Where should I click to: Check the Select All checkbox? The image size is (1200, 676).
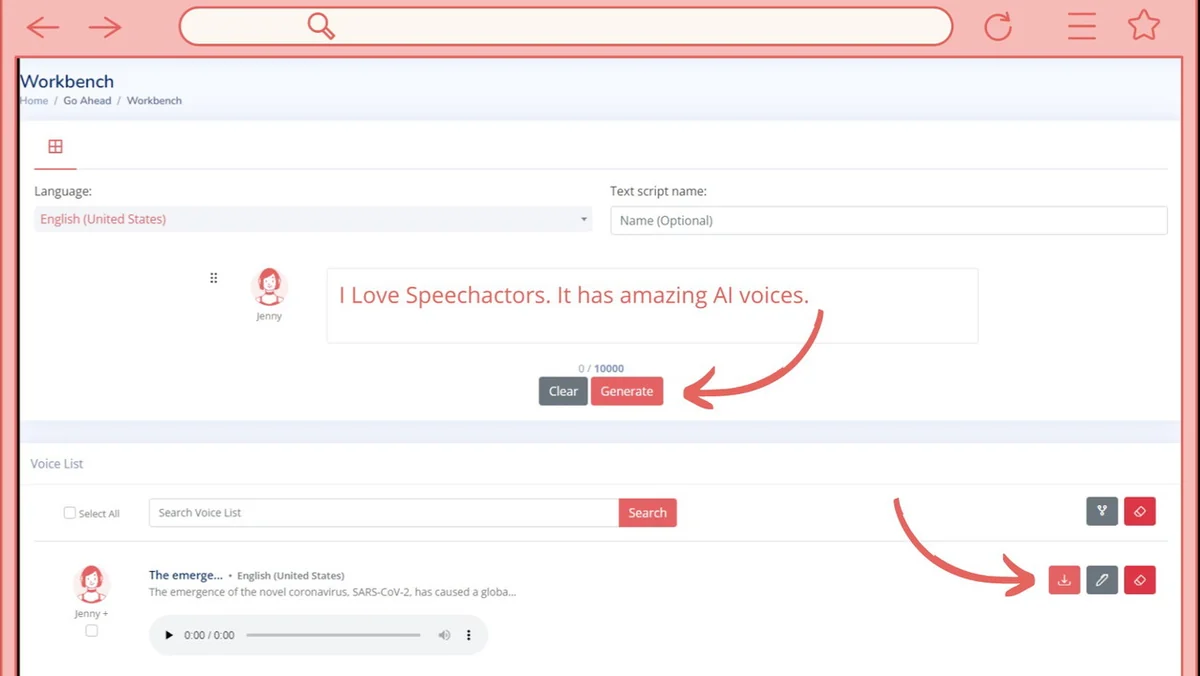[x=70, y=513]
